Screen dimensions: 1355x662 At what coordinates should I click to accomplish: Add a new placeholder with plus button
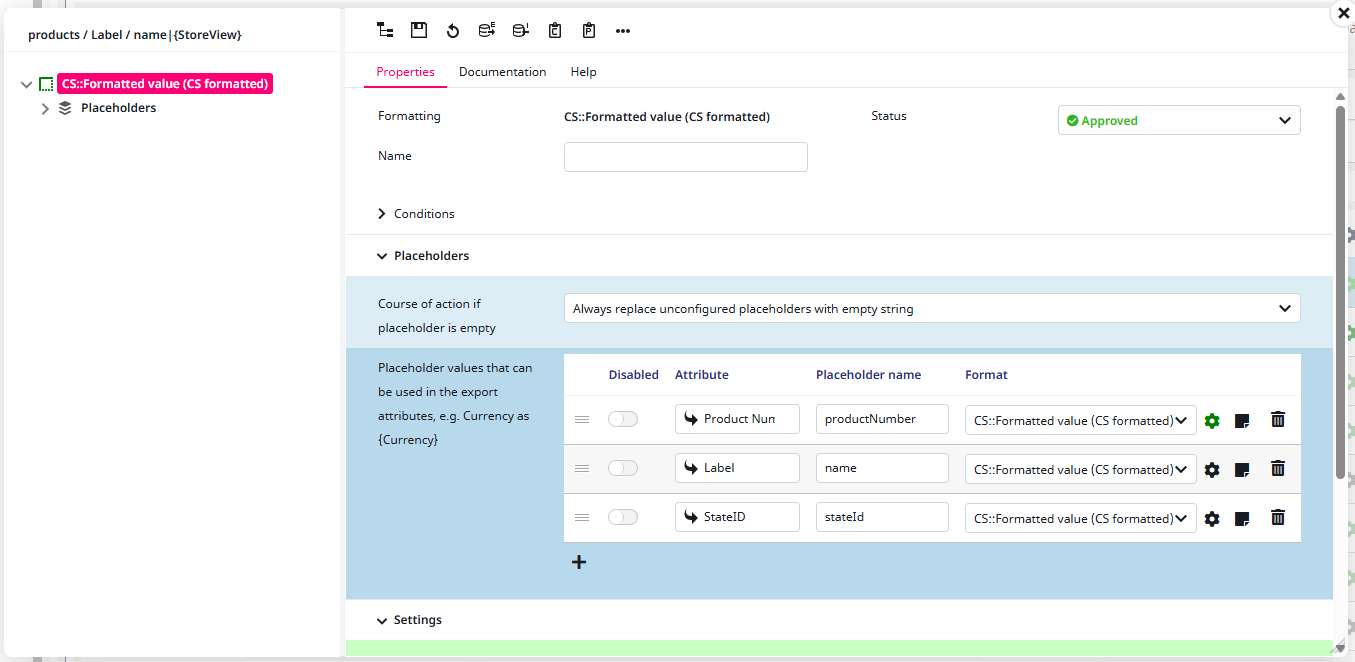tap(579, 562)
